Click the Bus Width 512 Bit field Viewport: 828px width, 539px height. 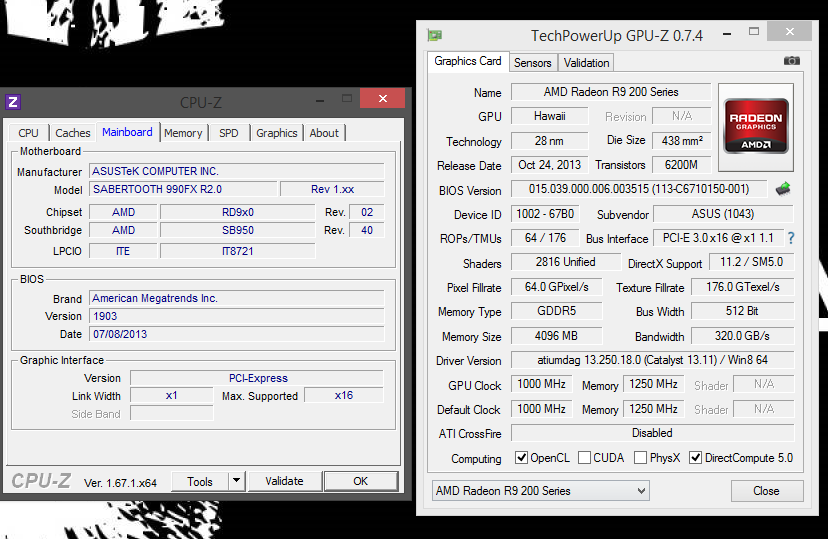pos(742,310)
